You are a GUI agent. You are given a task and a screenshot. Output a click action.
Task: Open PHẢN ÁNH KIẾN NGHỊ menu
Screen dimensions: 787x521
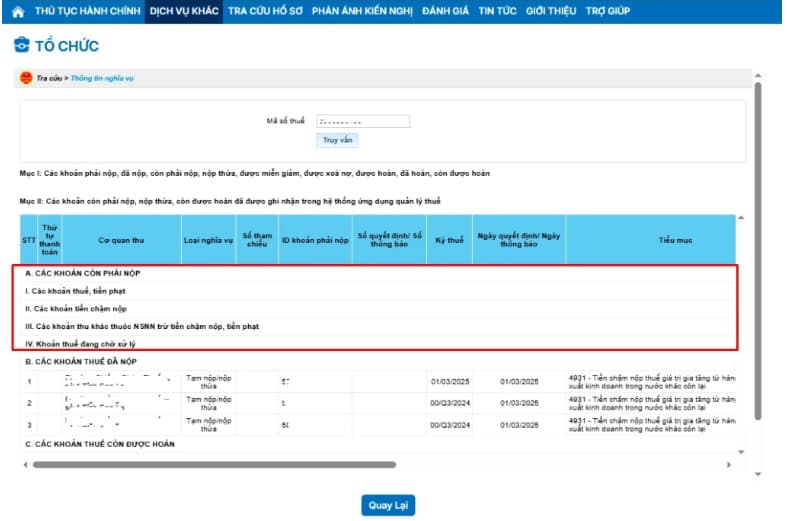click(x=362, y=11)
